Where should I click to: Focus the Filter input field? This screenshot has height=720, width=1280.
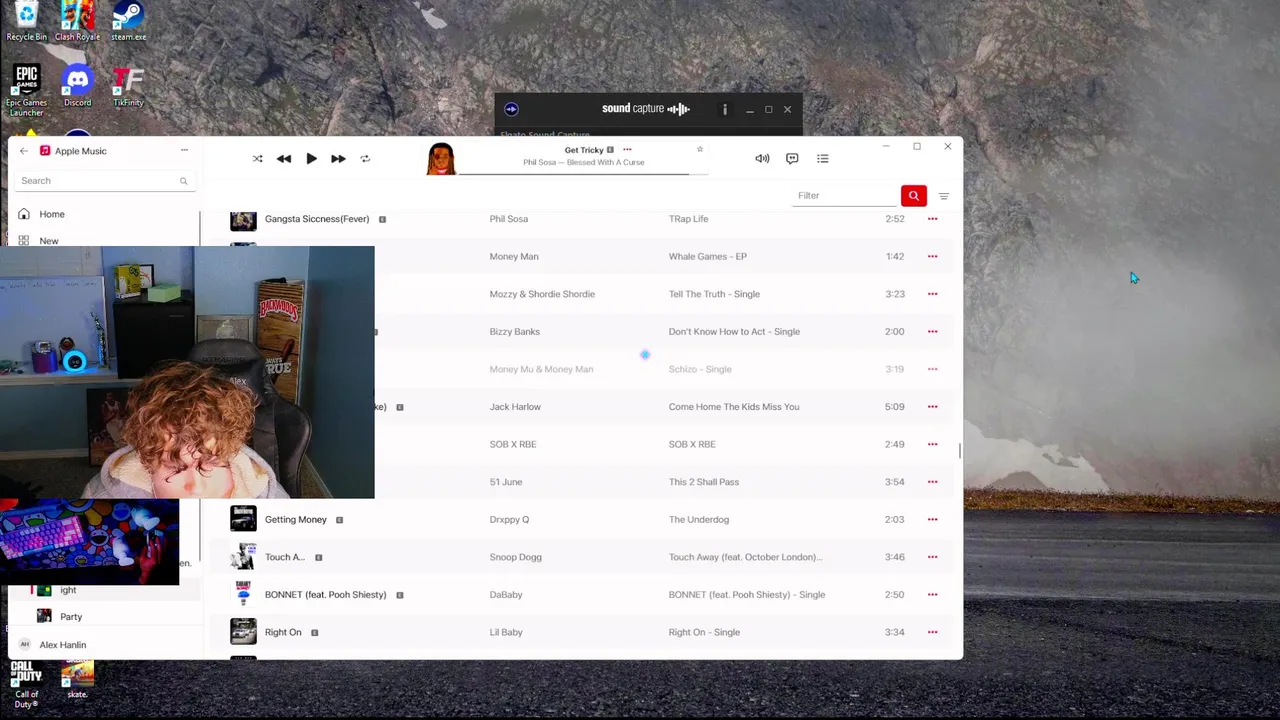coord(844,196)
